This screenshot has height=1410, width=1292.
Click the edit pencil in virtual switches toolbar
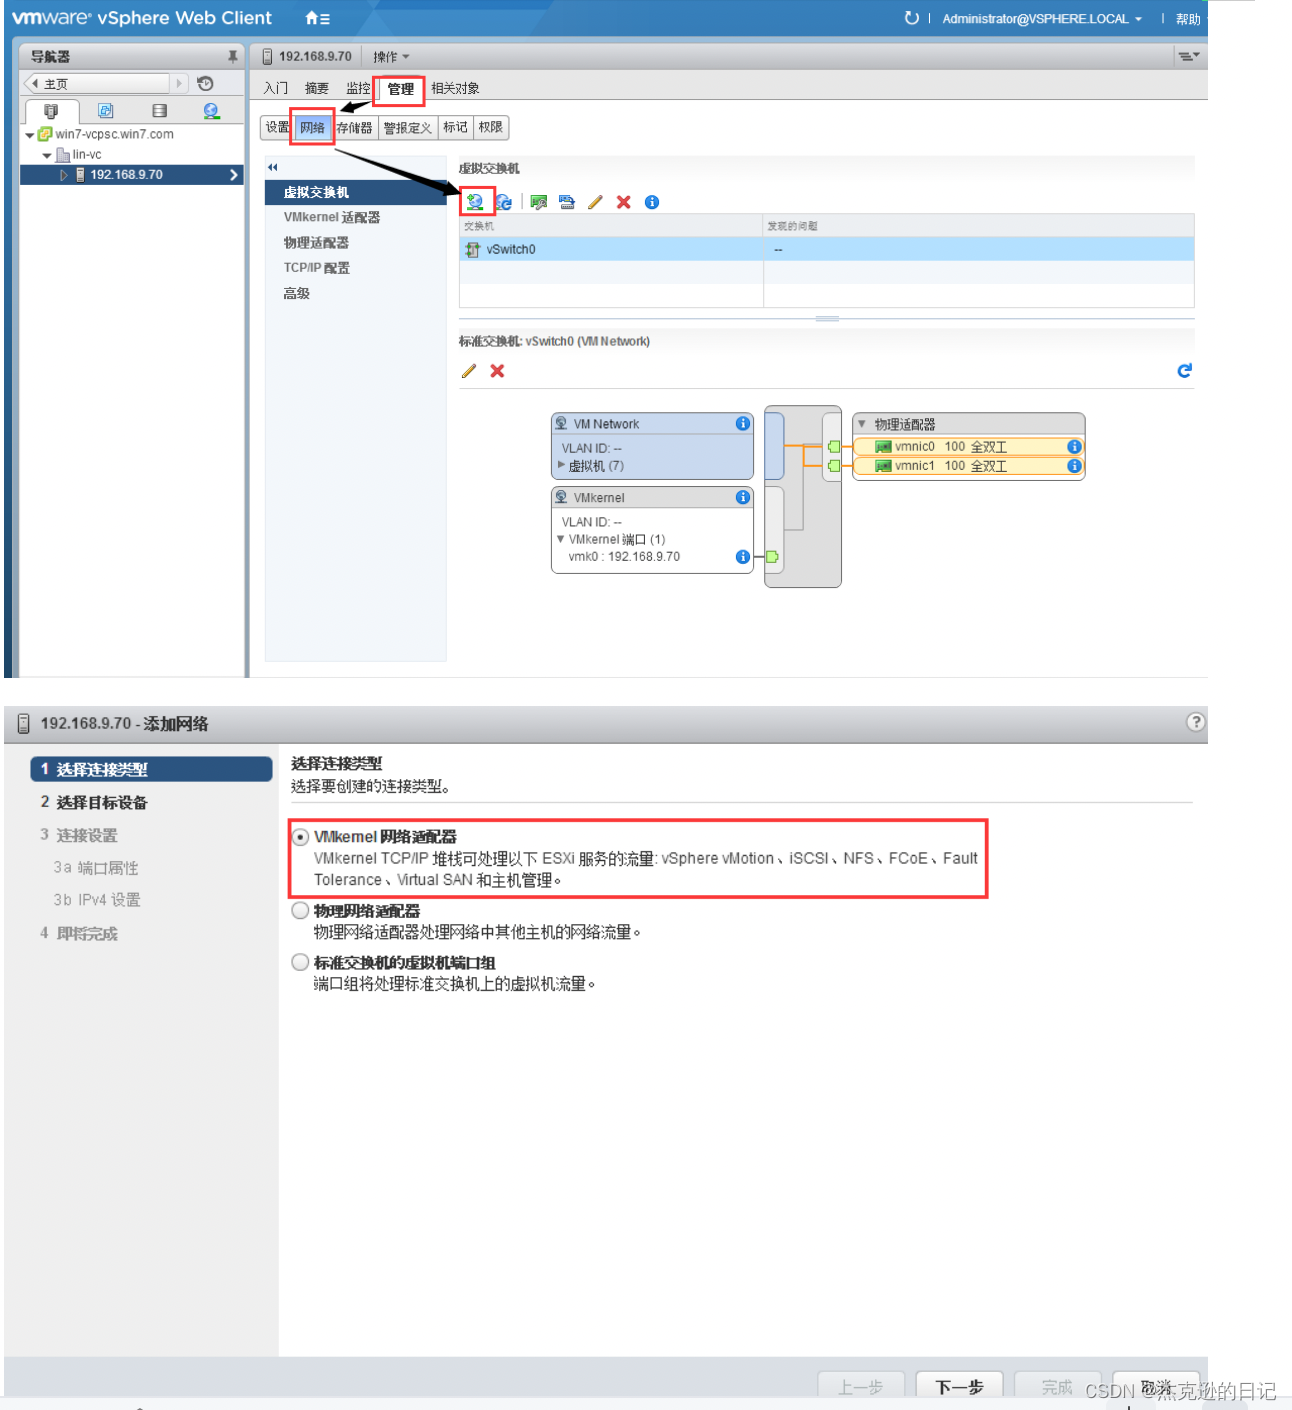click(x=595, y=202)
